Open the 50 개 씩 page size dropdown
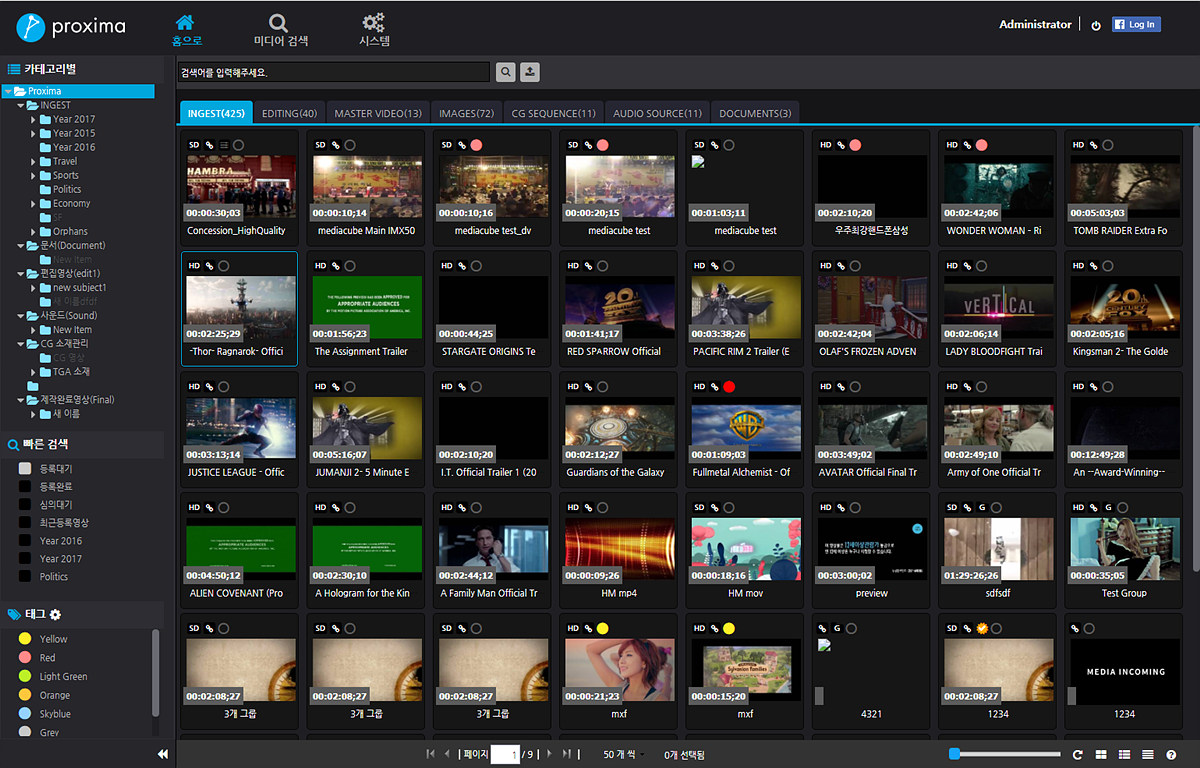Screen dimensions: 1200x768 click(x=624, y=754)
